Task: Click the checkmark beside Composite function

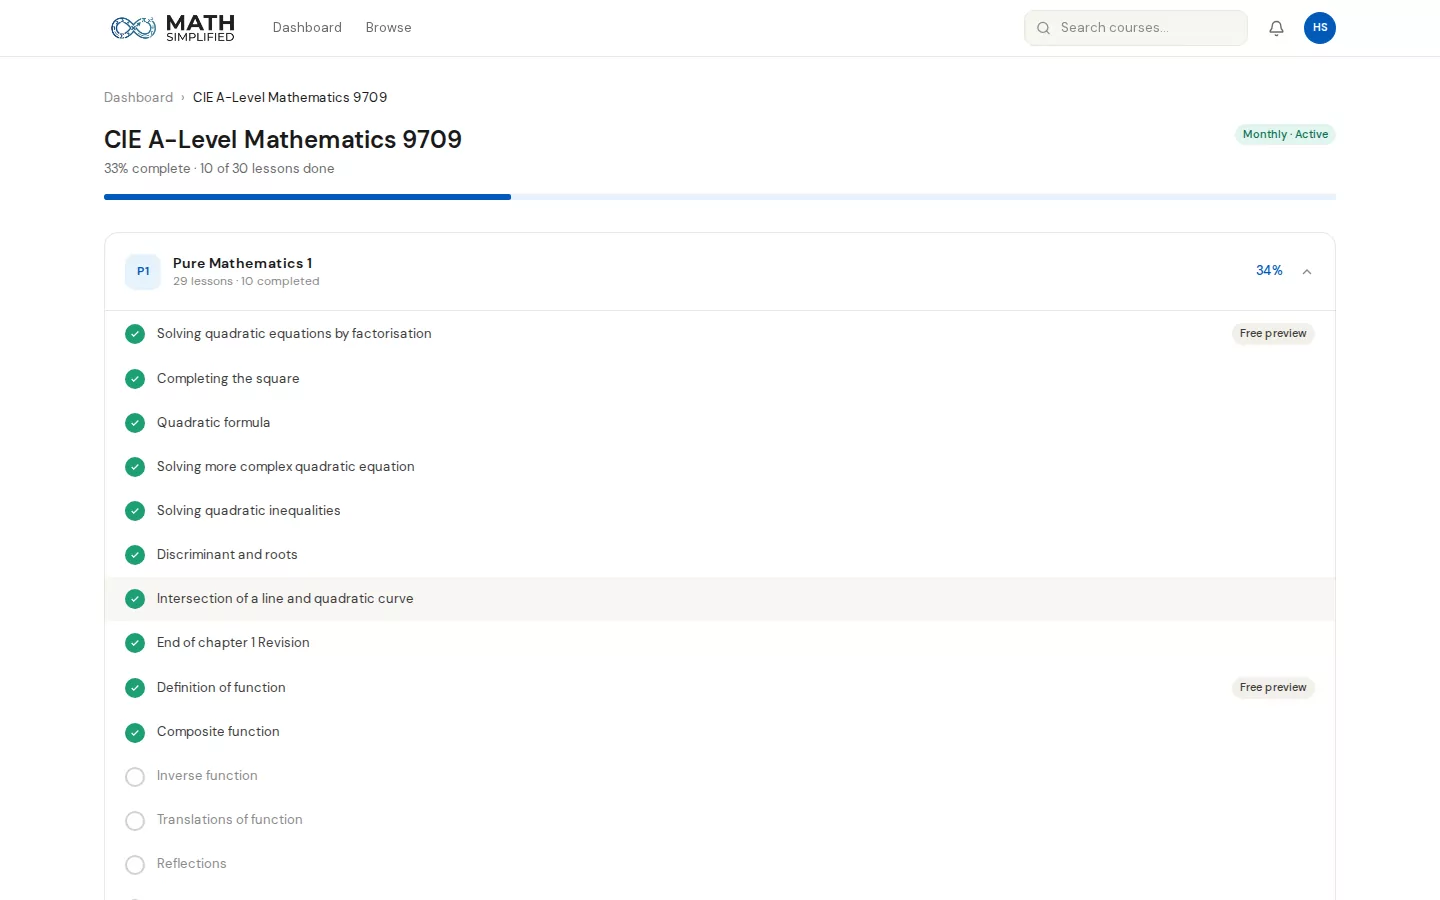Action: coord(135,733)
